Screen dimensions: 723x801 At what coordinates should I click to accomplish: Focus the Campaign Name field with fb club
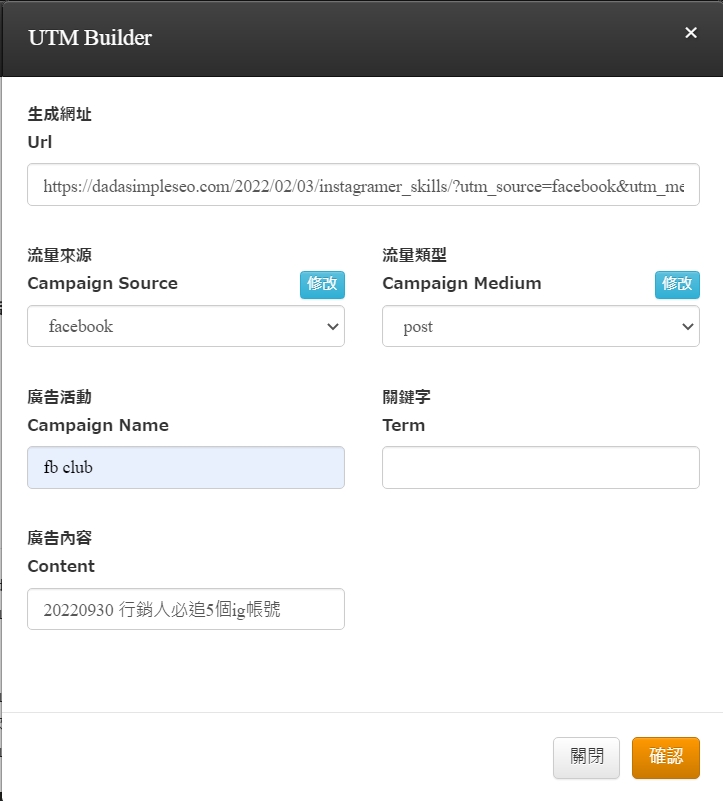click(x=186, y=468)
